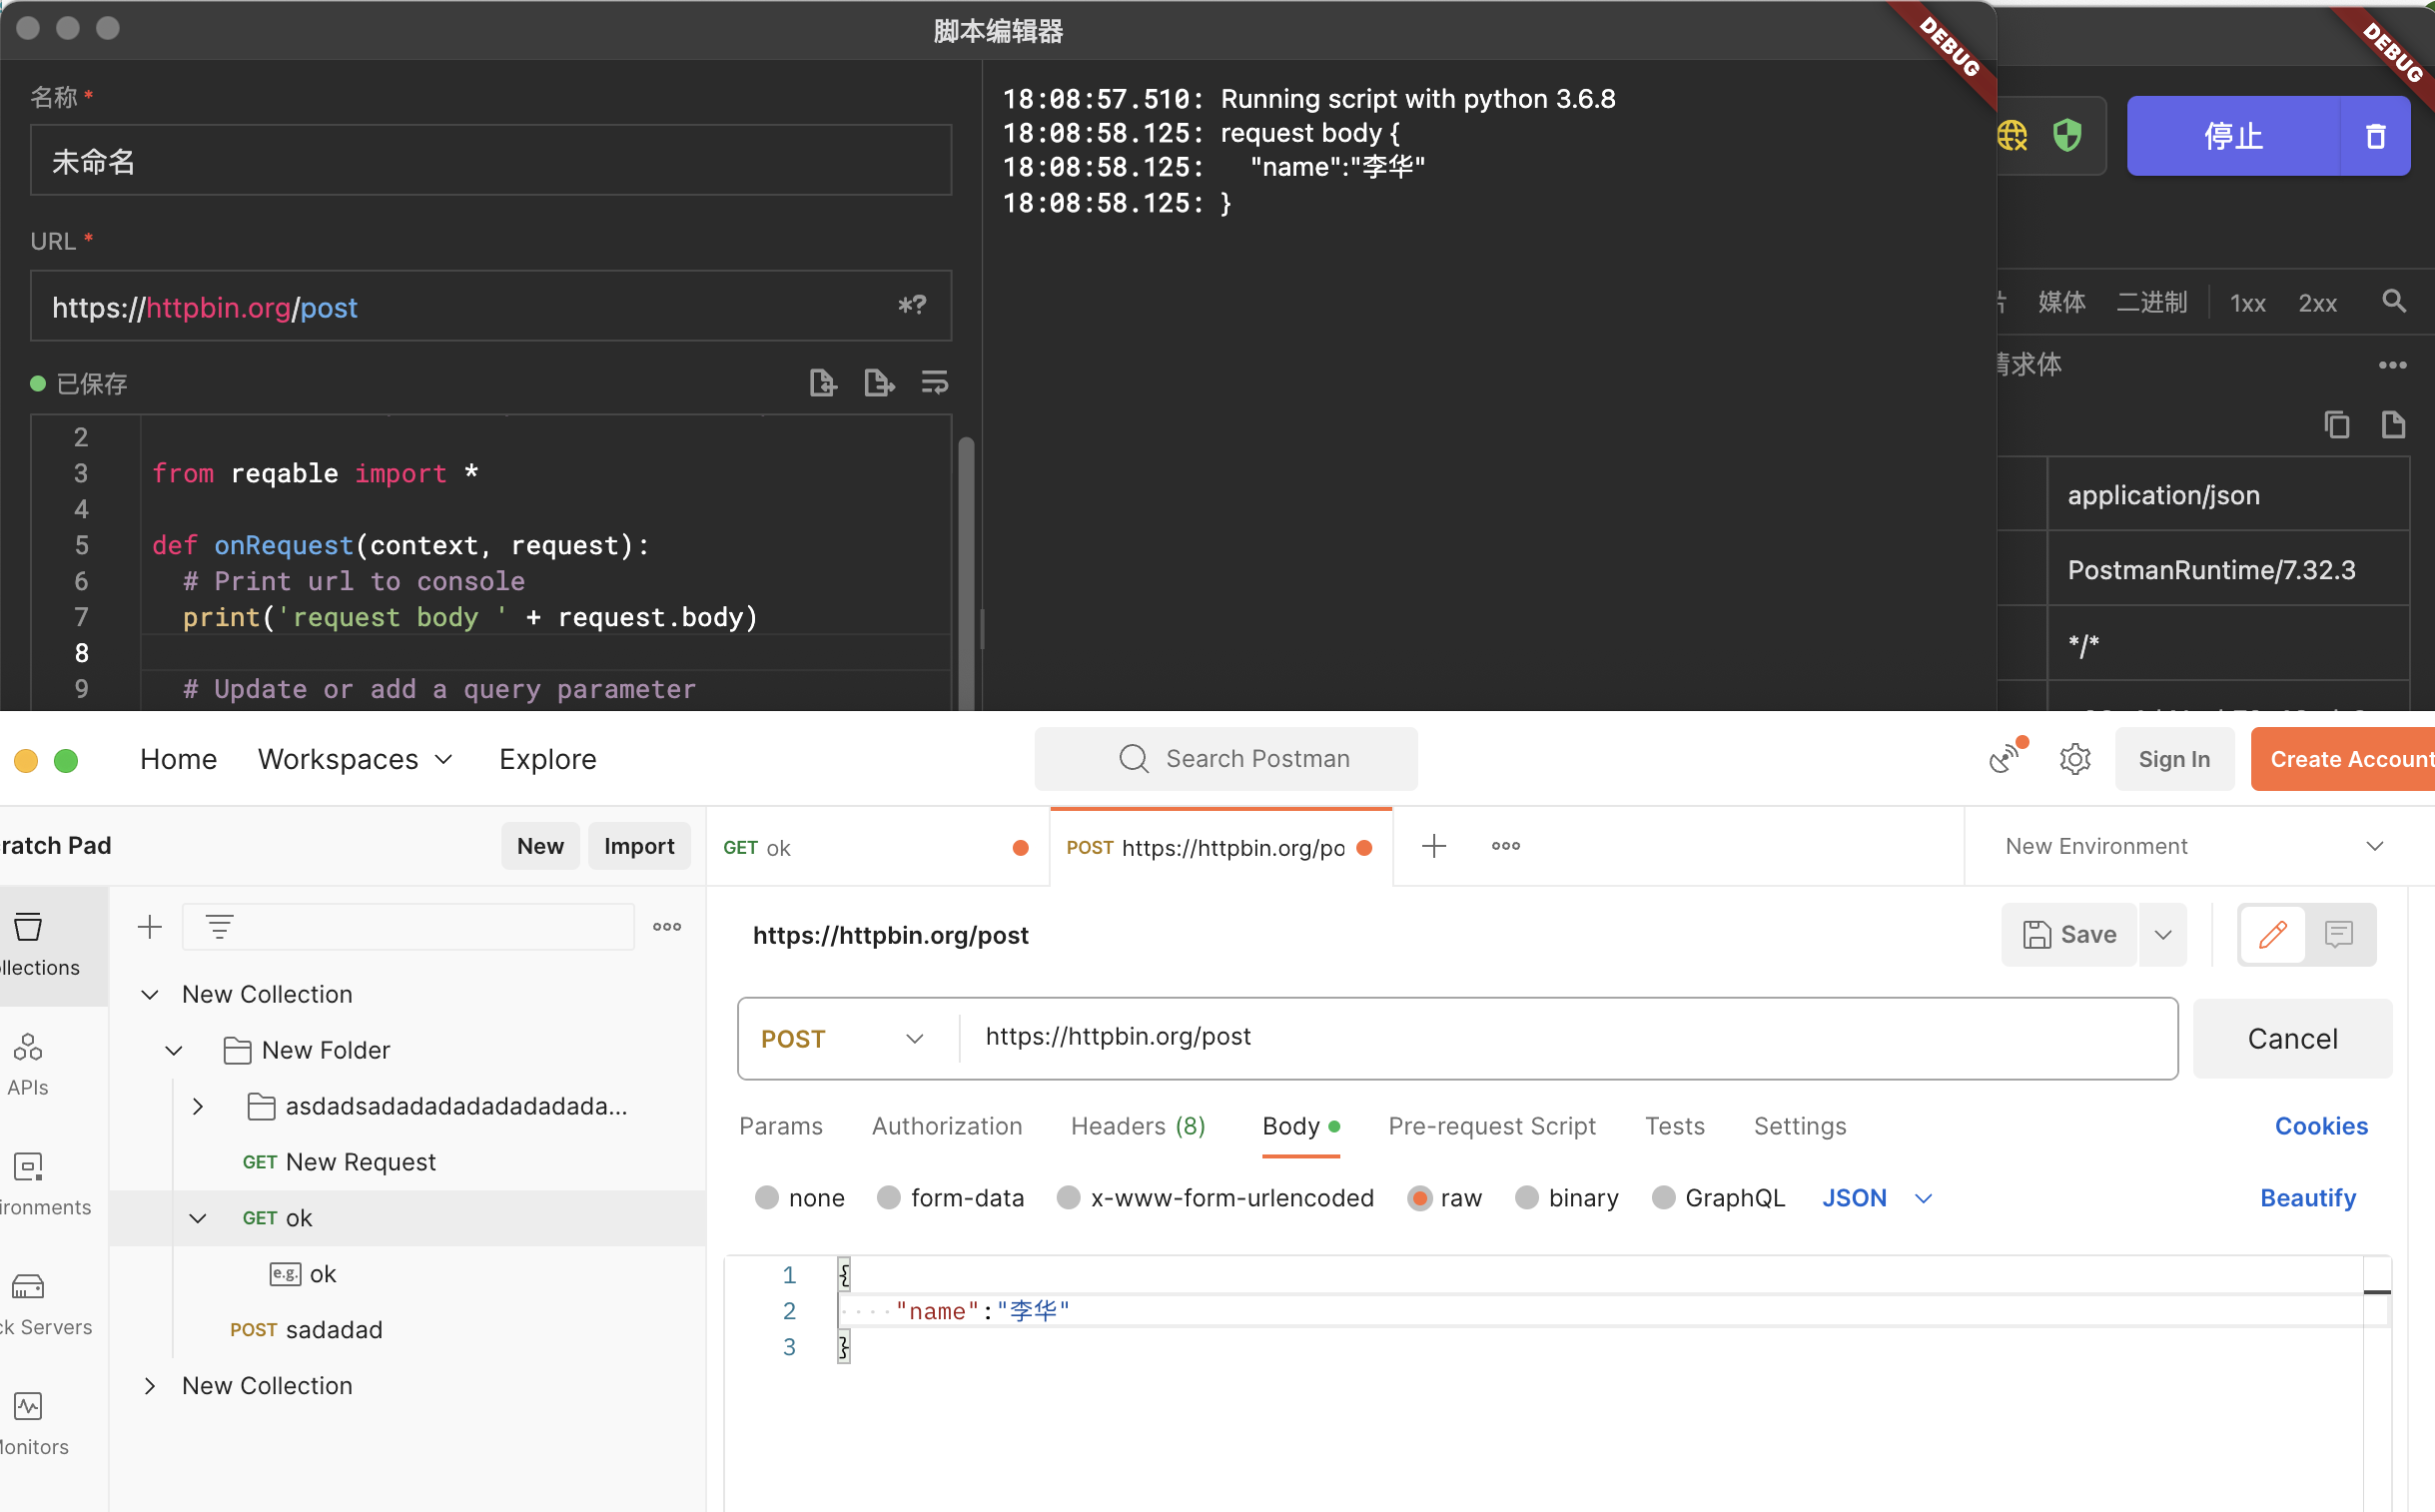This screenshot has width=2435, height=1512.
Task: Select the GraphQL body option
Action: [1663, 1197]
